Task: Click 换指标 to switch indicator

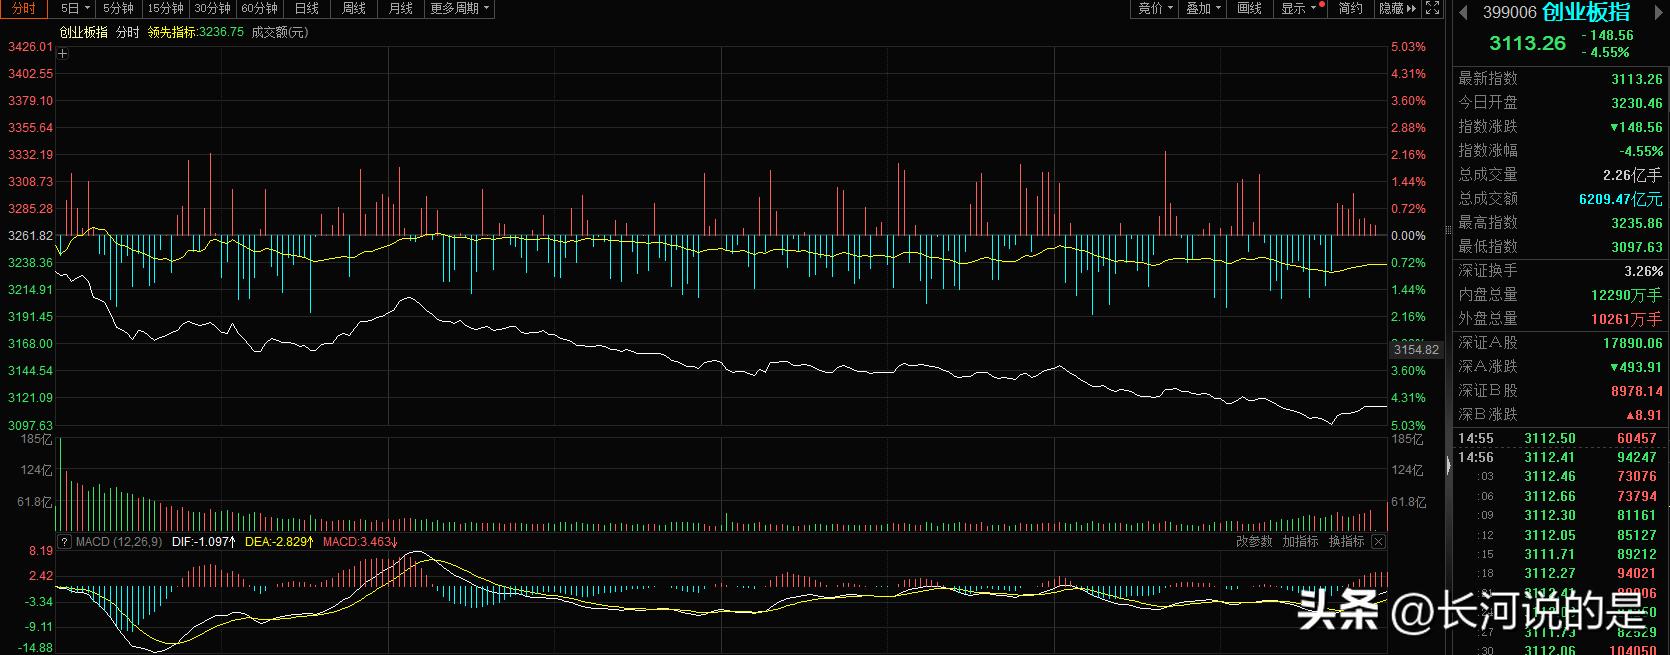Action: pyautogui.click(x=1346, y=542)
